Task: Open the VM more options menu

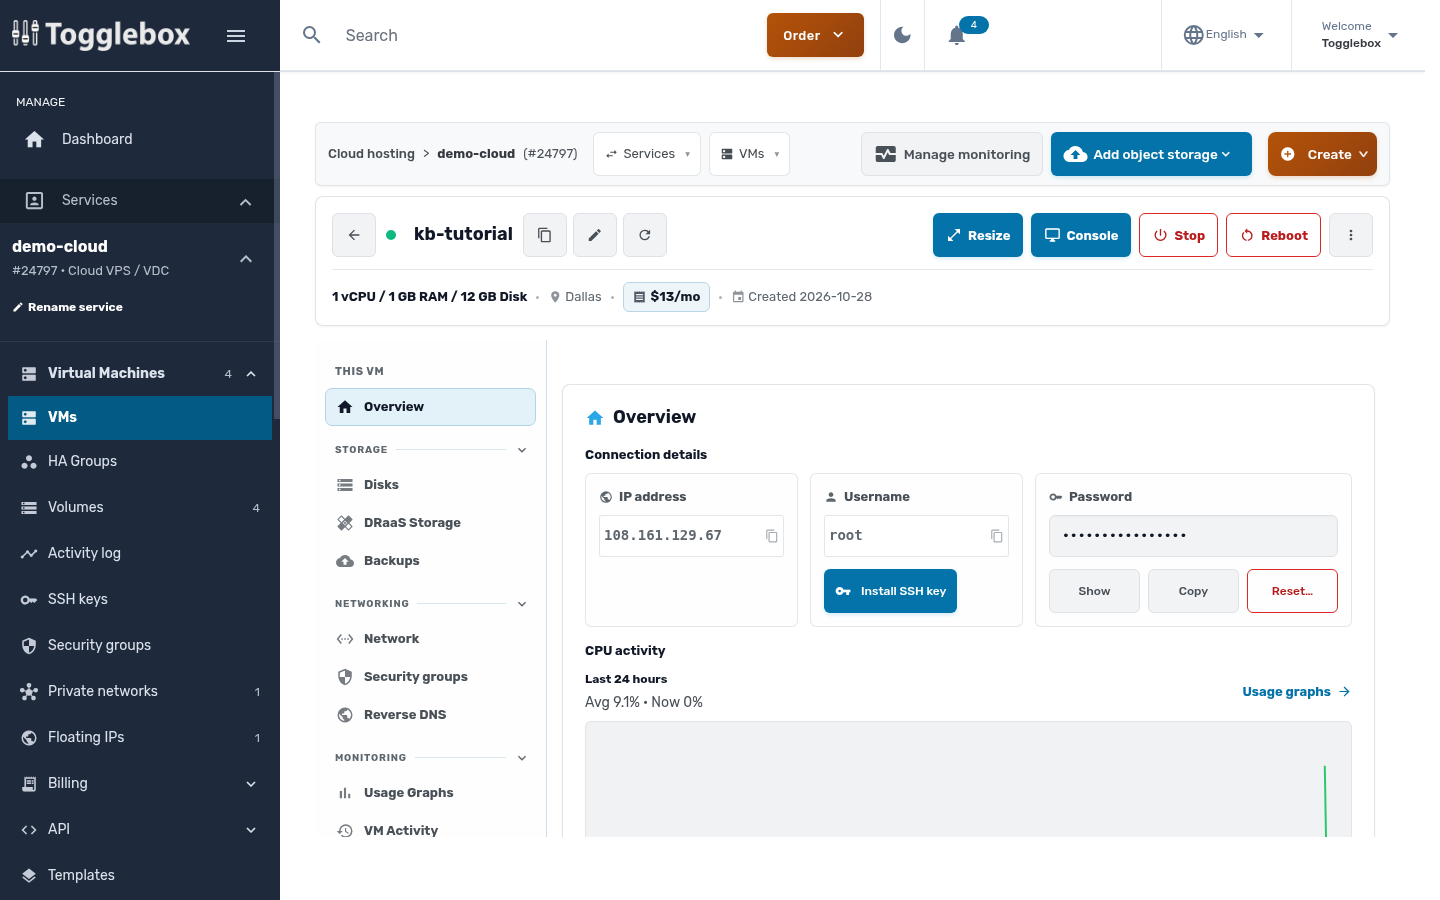Action: (1351, 235)
